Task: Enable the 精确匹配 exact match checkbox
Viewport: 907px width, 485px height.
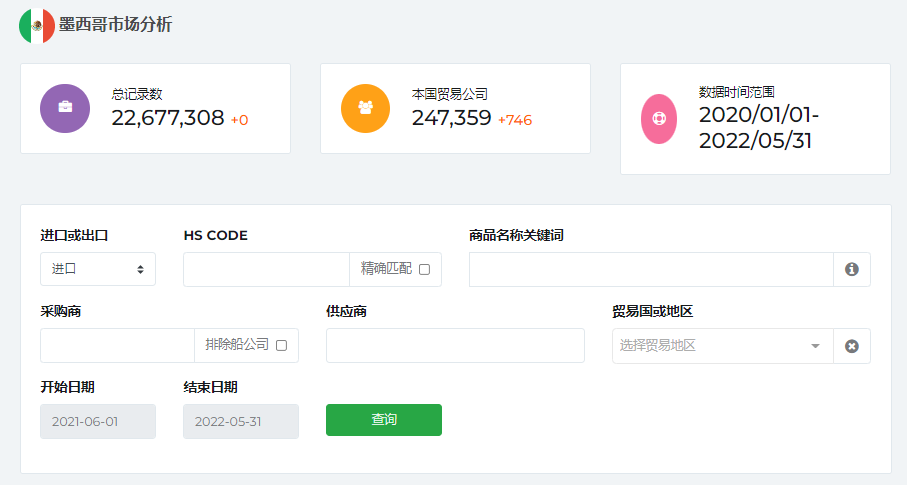Action: click(x=424, y=269)
